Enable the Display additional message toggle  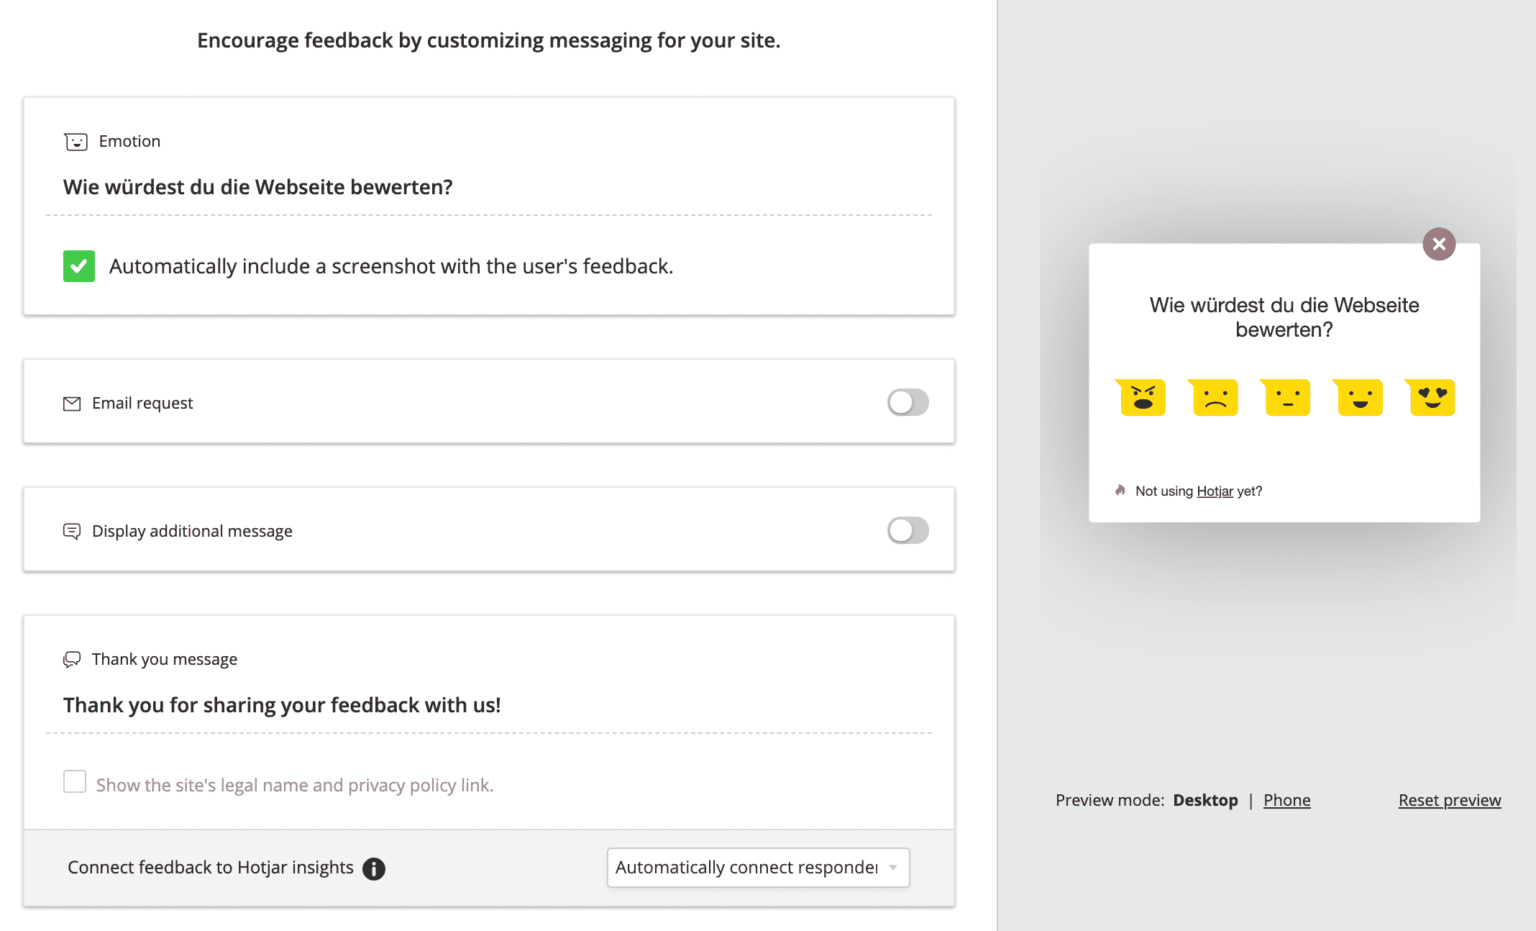(907, 530)
